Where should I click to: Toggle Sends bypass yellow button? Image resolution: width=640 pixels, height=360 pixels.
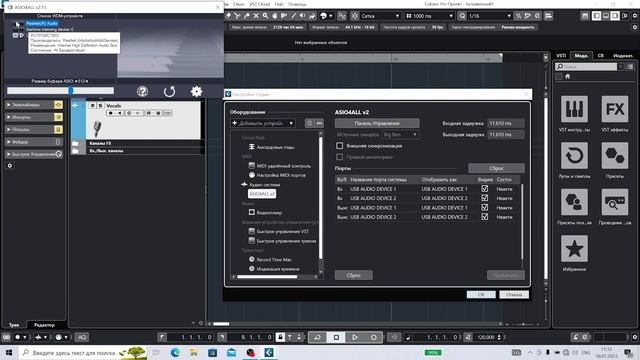click(x=58, y=129)
